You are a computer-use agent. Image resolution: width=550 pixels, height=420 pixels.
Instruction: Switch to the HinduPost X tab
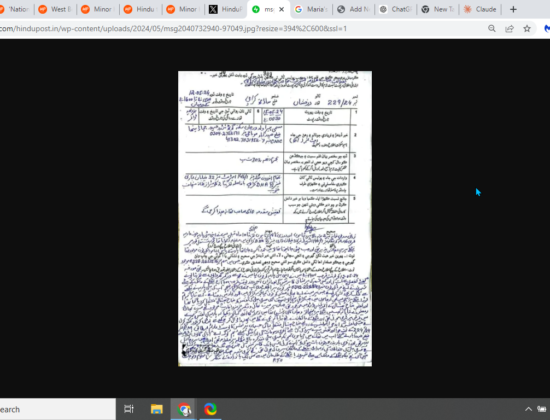(226, 9)
